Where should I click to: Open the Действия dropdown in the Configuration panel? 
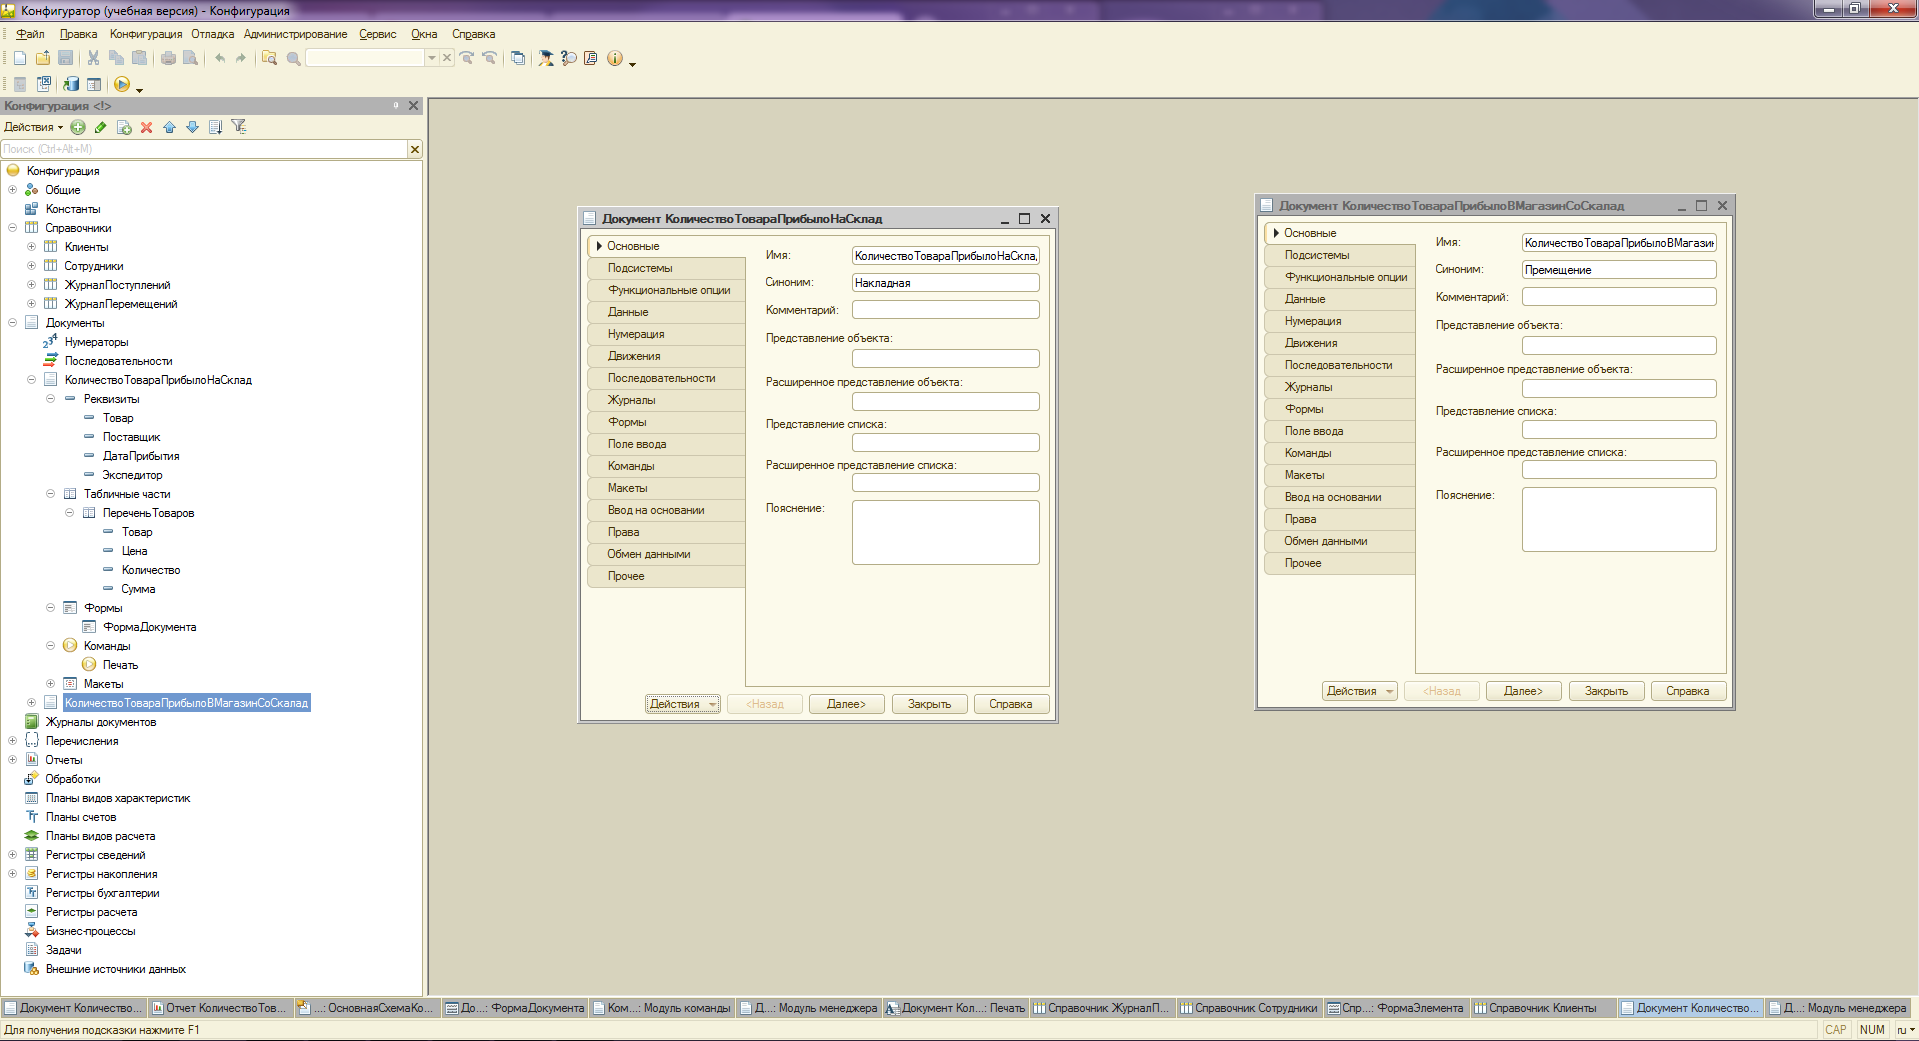33,127
